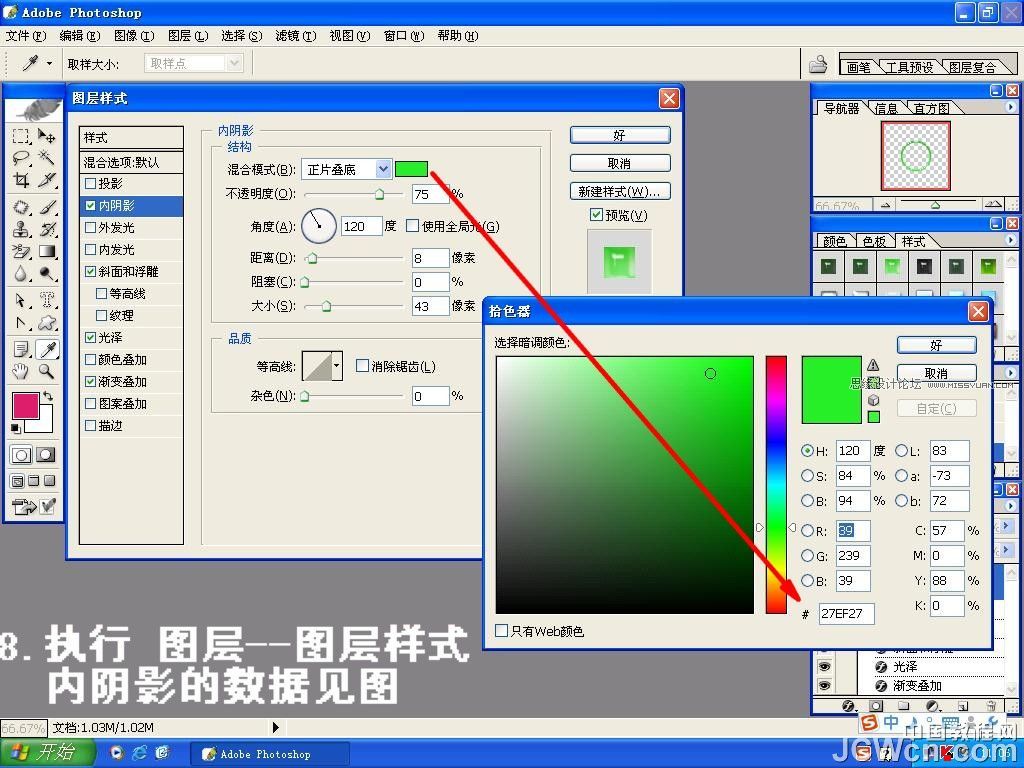Switch to the 直方图 histogram tab
The width and height of the screenshot is (1024, 768).
(931, 108)
